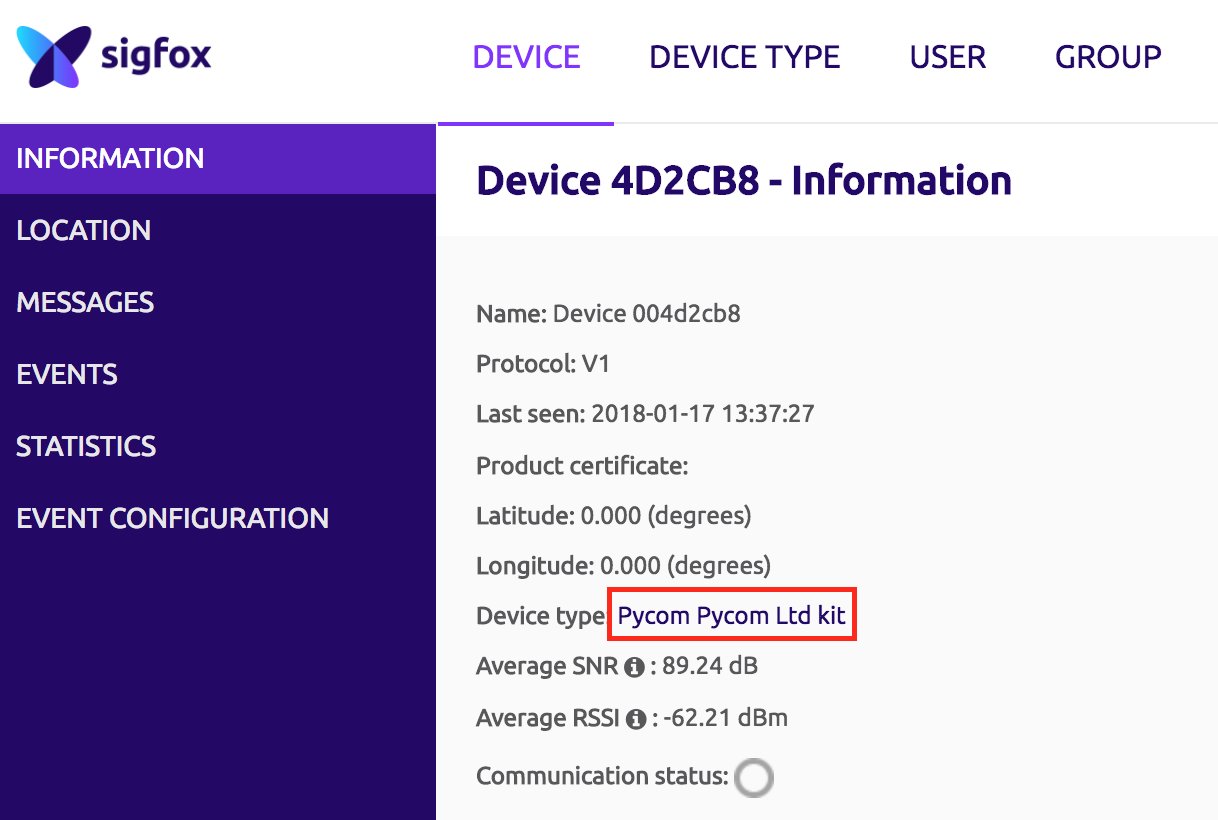Screen dimensions: 1218x820
Task: Click the Communication status circle indicator
Action: pos(753,777)
